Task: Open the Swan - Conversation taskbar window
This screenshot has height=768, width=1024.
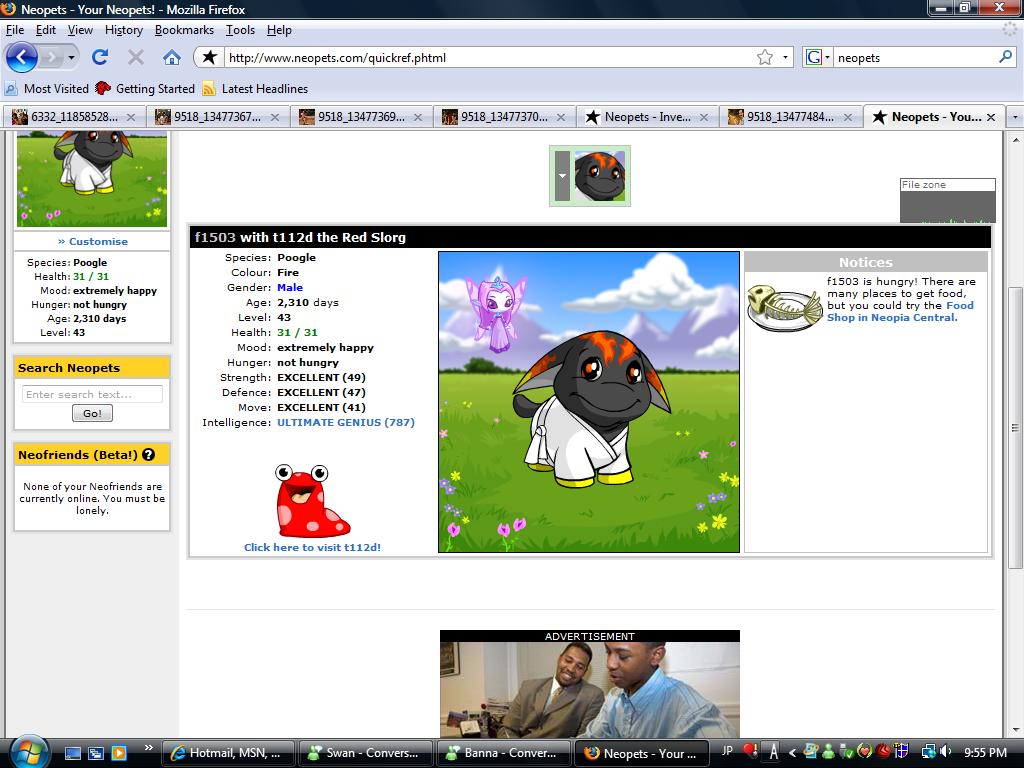Action: pyautogui.click(x=366, y=753)
